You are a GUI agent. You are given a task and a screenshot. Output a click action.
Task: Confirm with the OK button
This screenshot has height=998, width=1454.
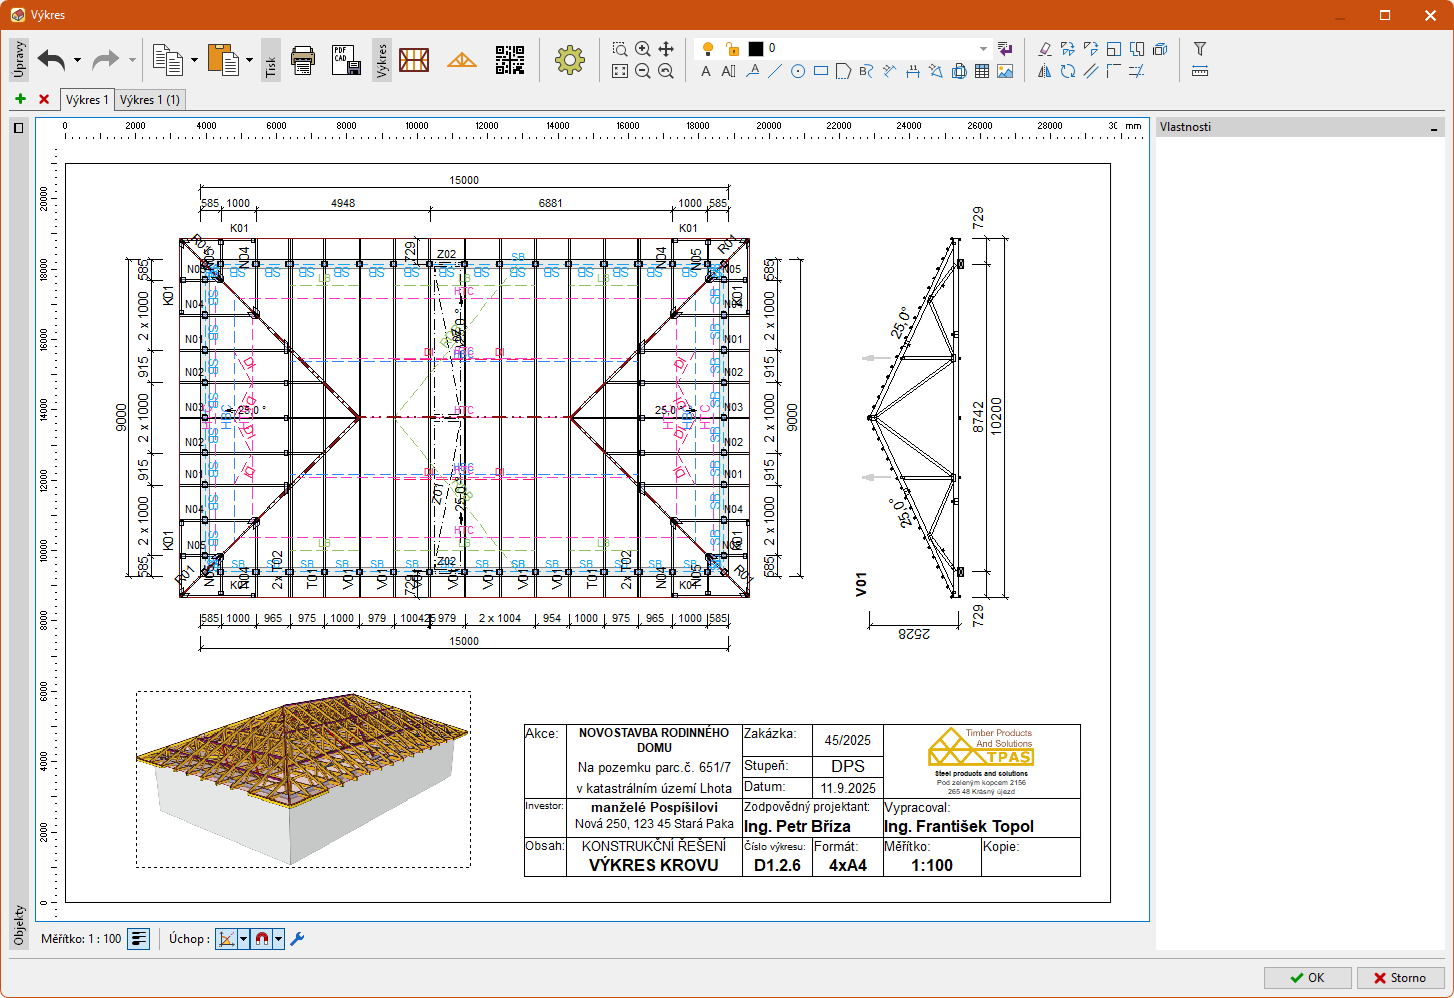pos(1307,978)
